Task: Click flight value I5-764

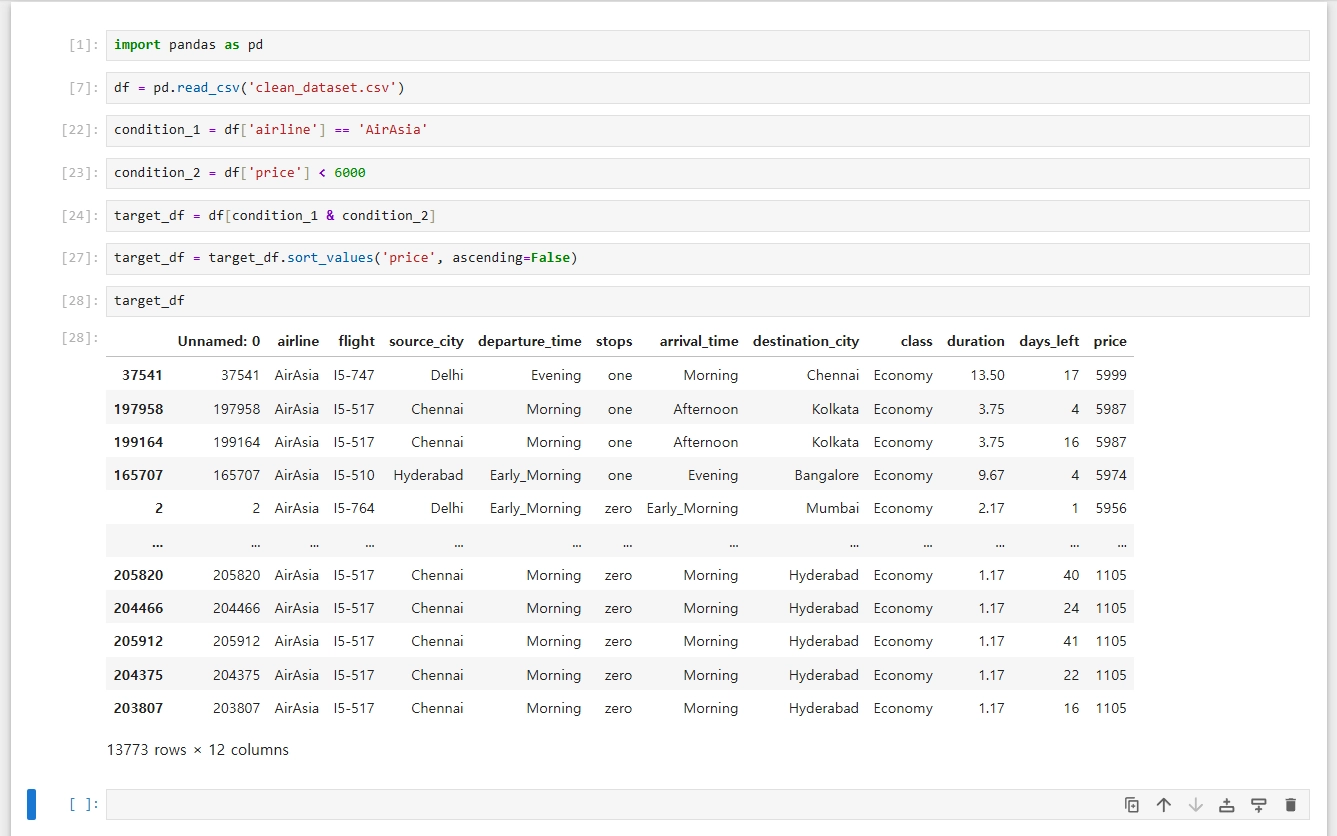Action: click(354, 508)
